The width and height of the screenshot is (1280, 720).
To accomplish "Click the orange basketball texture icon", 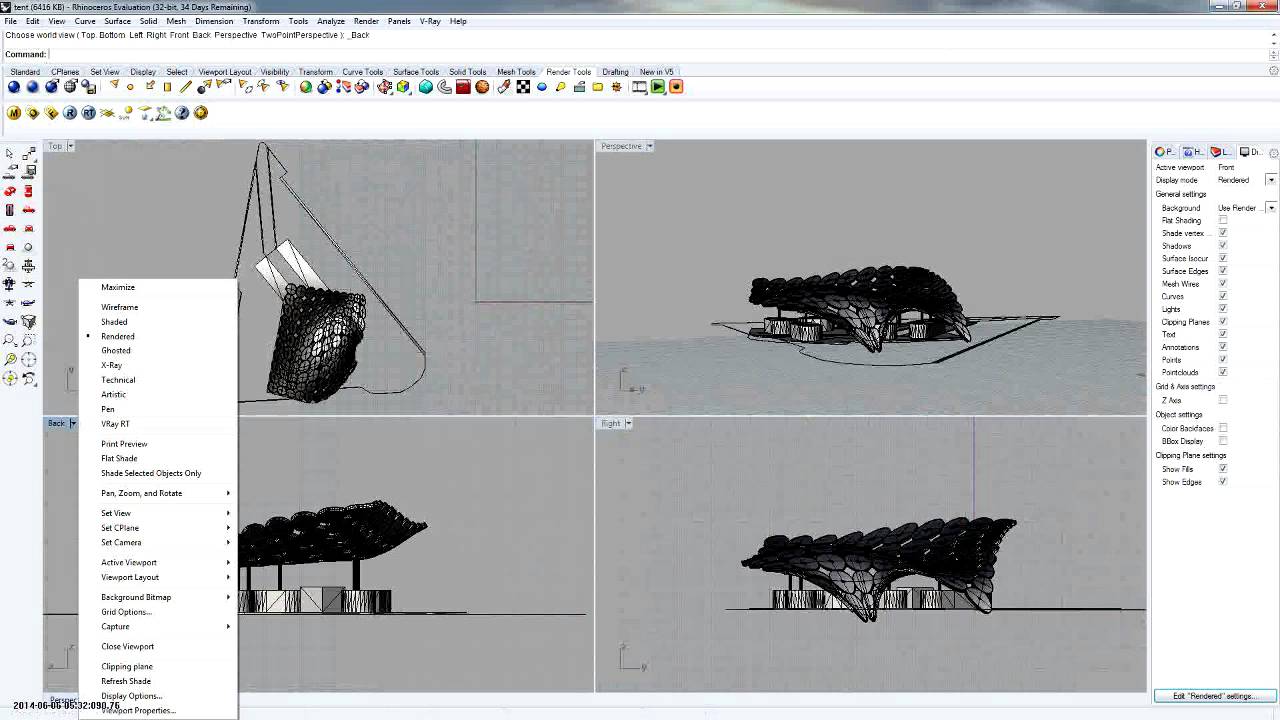I will pos(482,87).
